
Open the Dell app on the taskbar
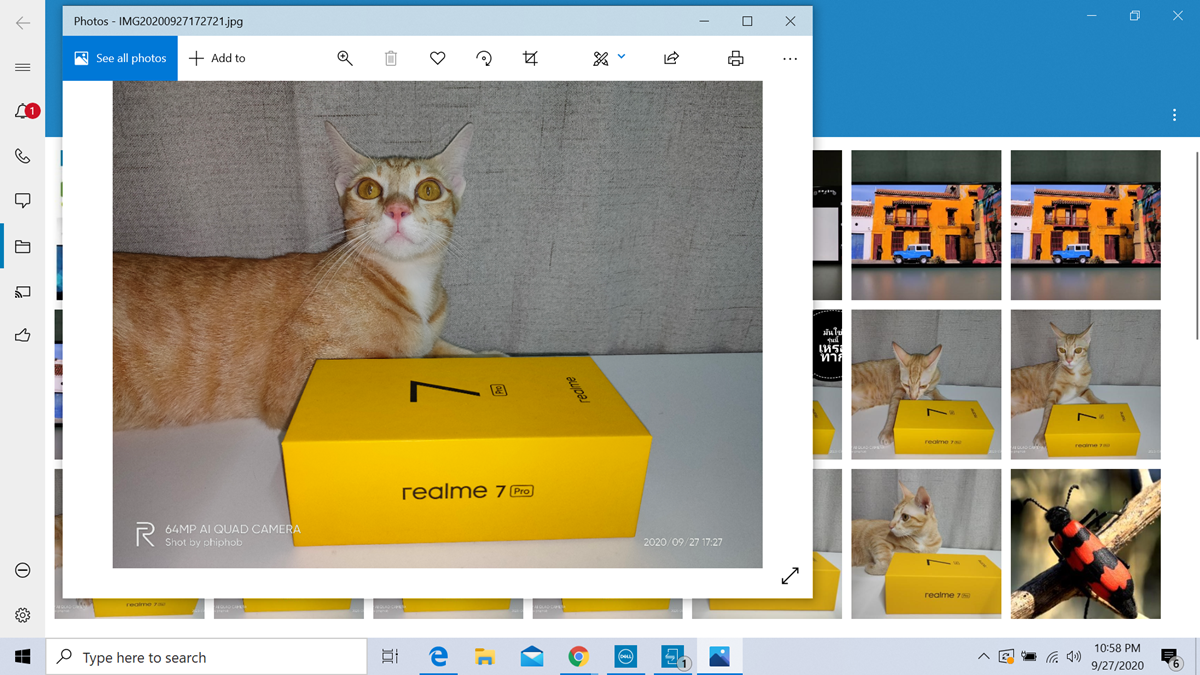tap(626, 657)
